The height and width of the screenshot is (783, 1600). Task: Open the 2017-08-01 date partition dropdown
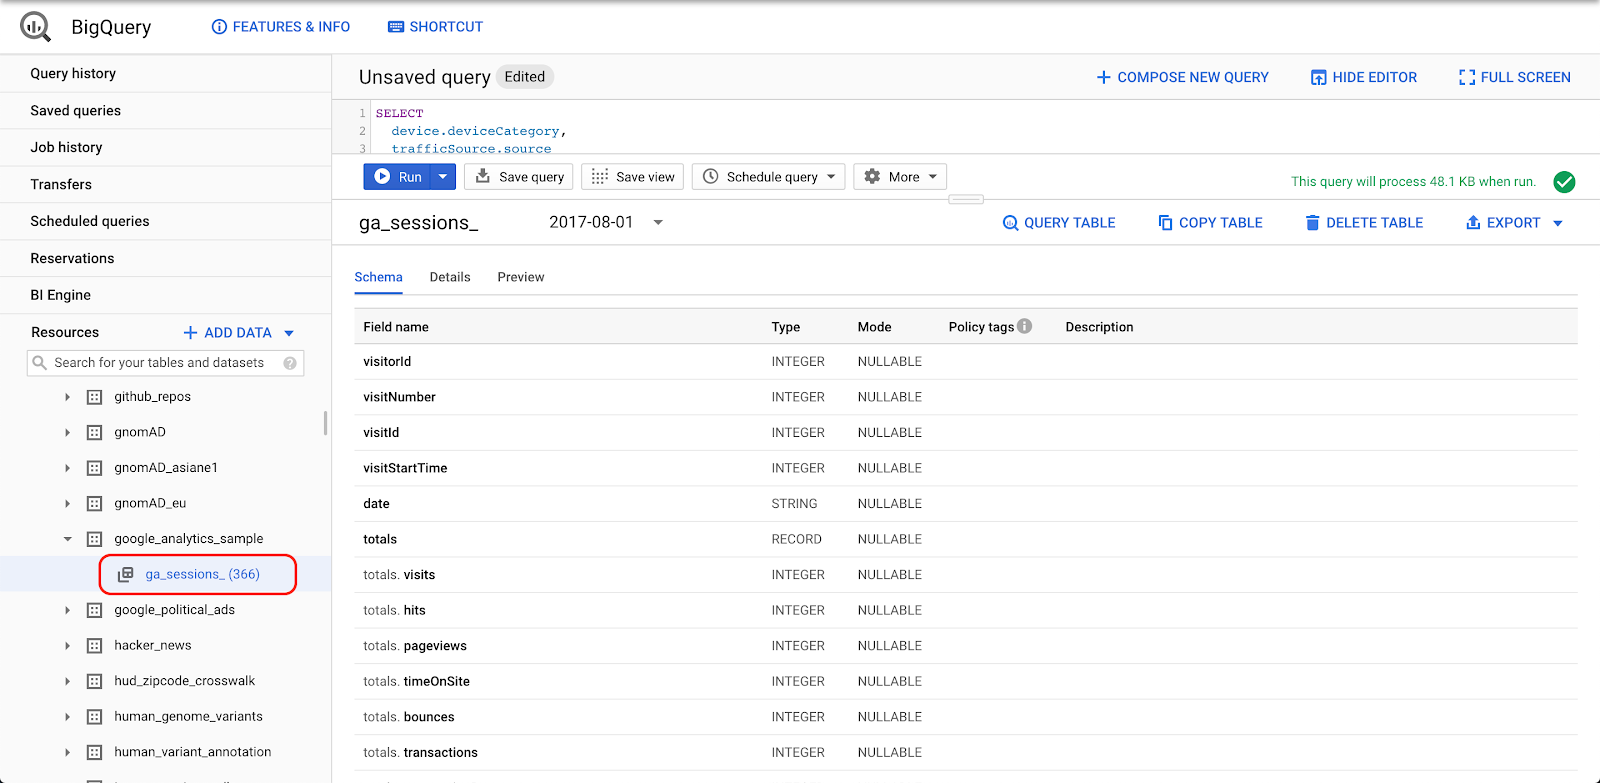pyautogui.click(x=606, y=222)
